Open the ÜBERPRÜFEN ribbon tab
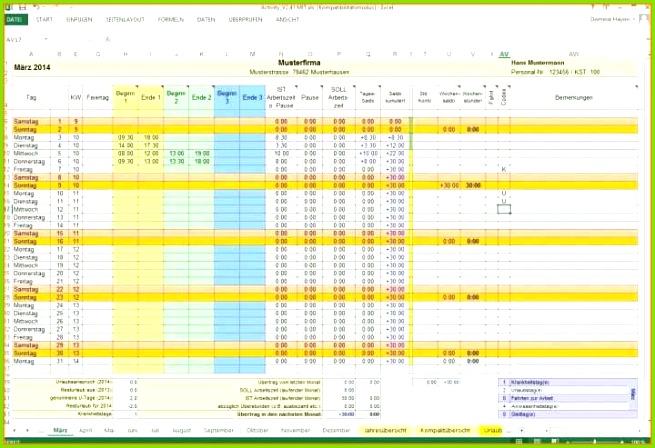655x448 pixels. [245, 20]
